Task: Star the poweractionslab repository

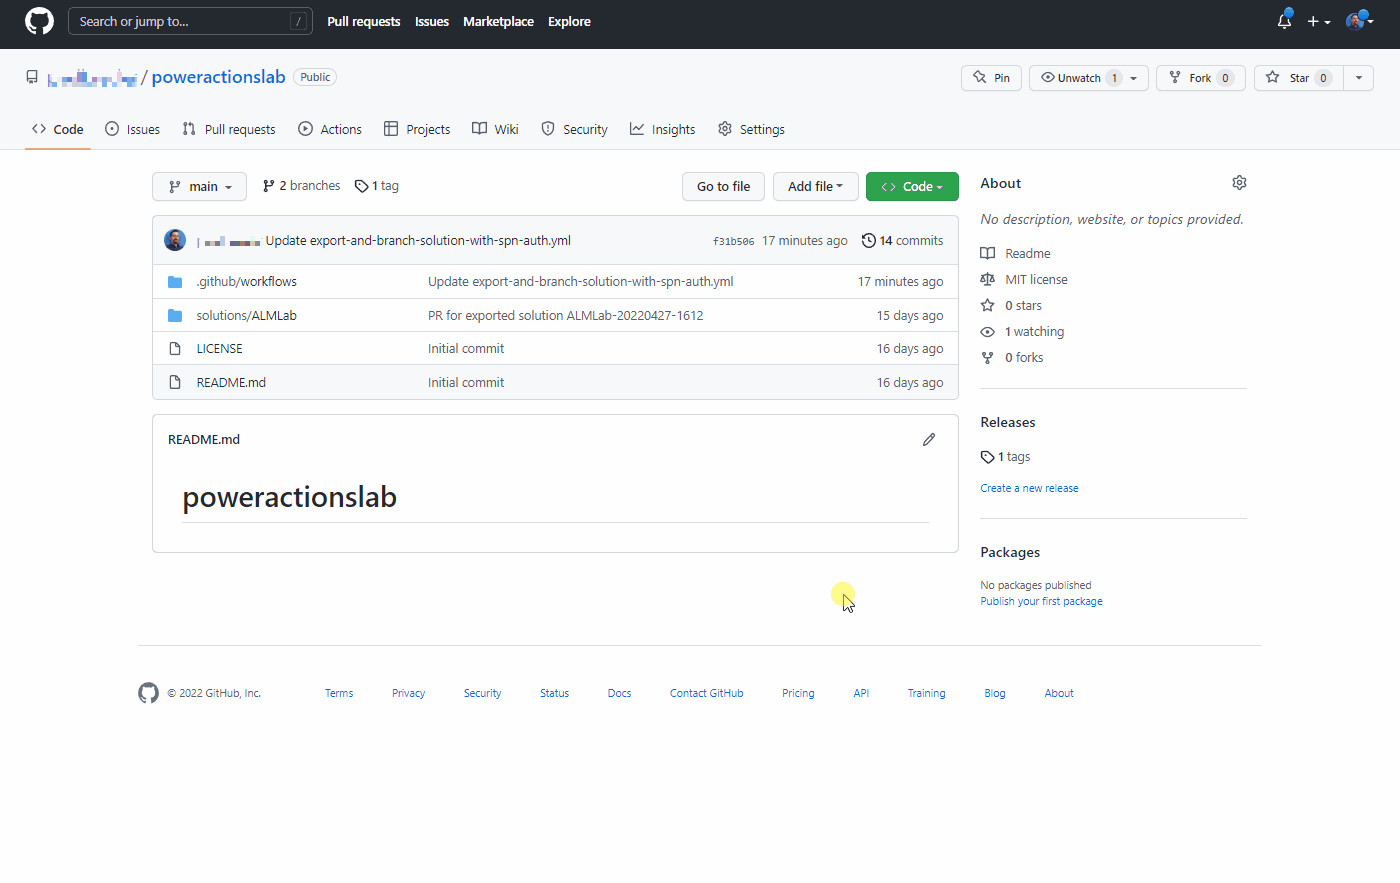Action: [1297, 77]
